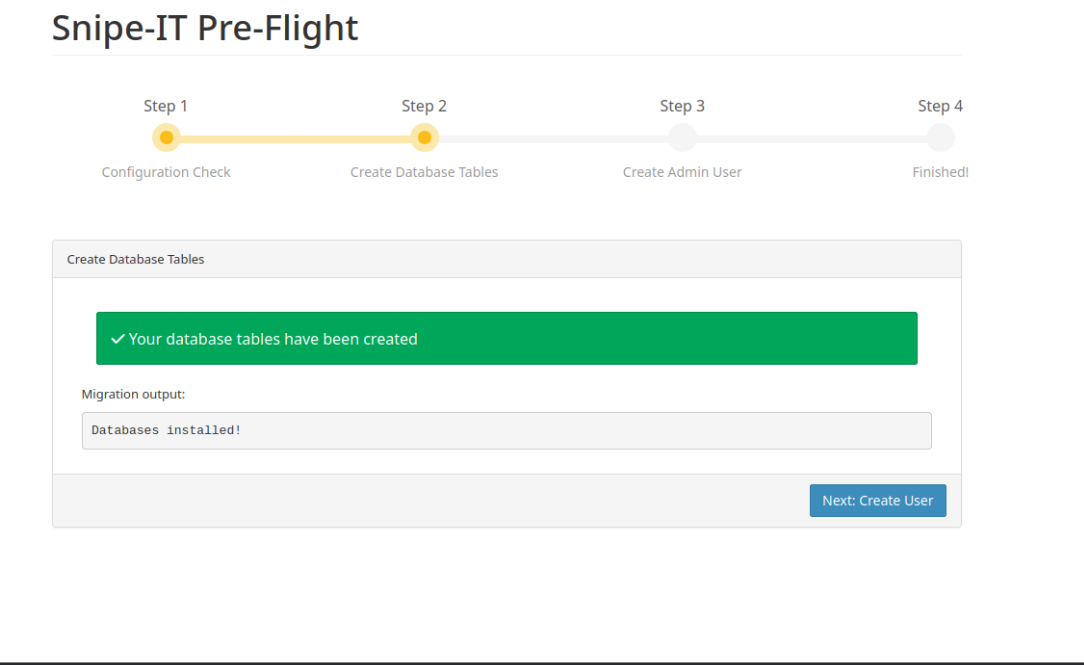The image size is (1084, 665).
Task: Select the Step 3 grey circle marker
Action: tap(682, 137)
